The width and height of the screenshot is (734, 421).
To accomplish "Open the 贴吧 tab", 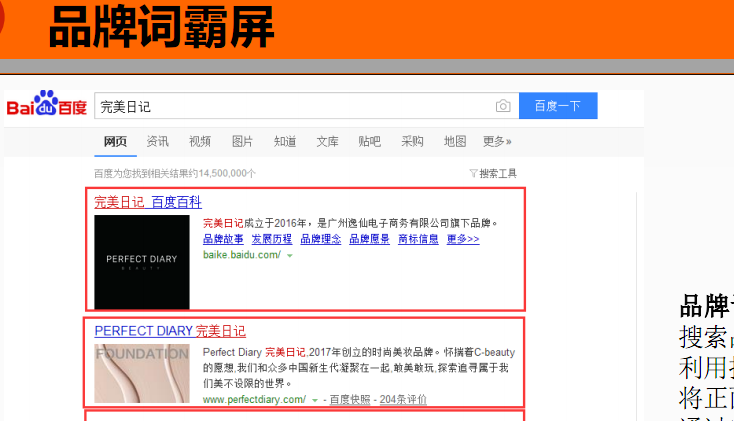I will pos(369,141).
